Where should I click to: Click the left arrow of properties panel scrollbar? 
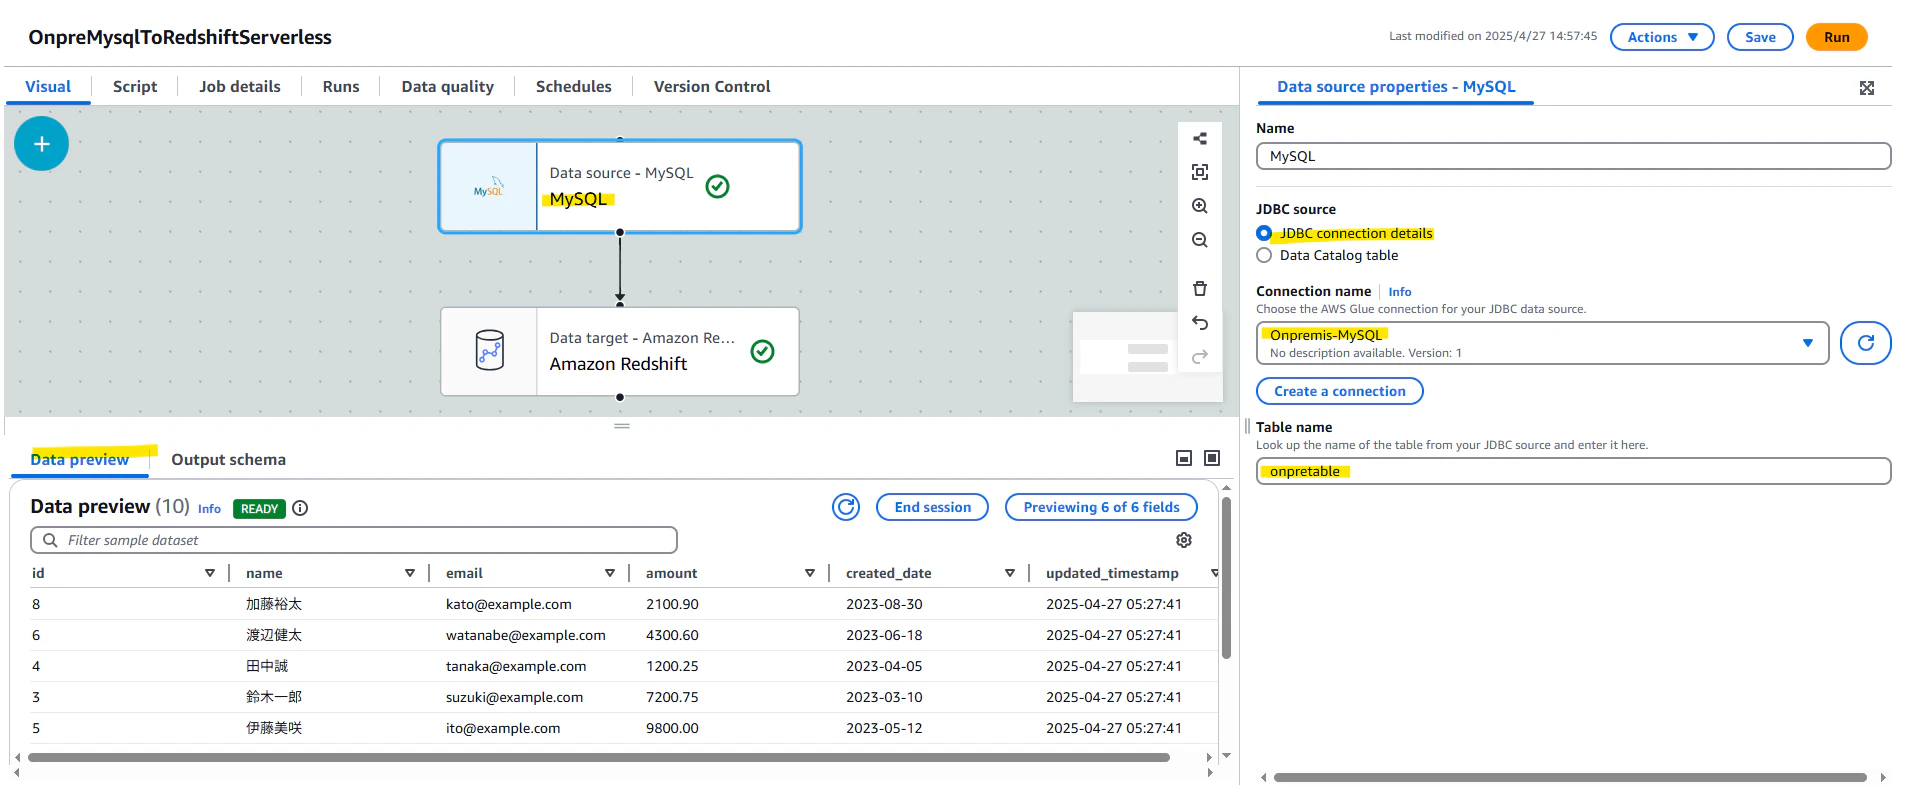click(1264, 777)
